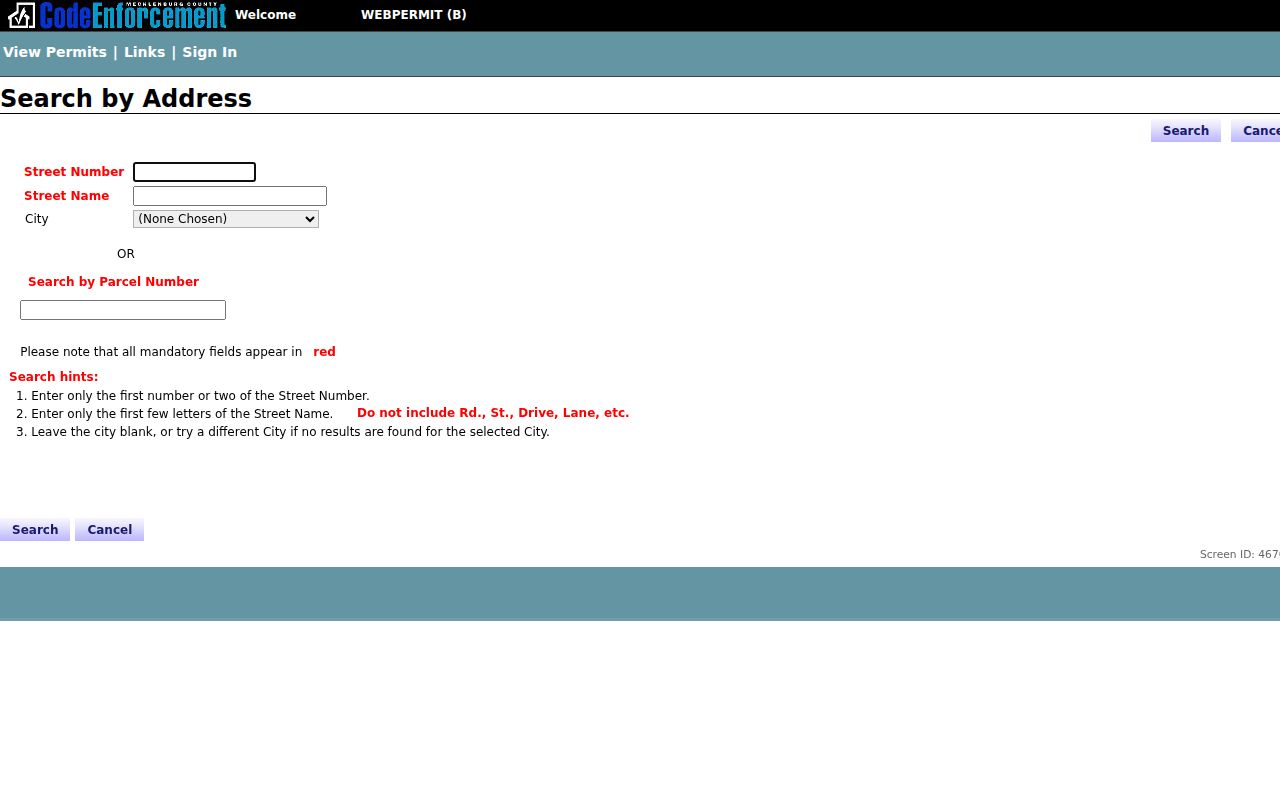Focus the Street Number input field
The height and width of the screenshot is (800, 1280).
point(194,172)
